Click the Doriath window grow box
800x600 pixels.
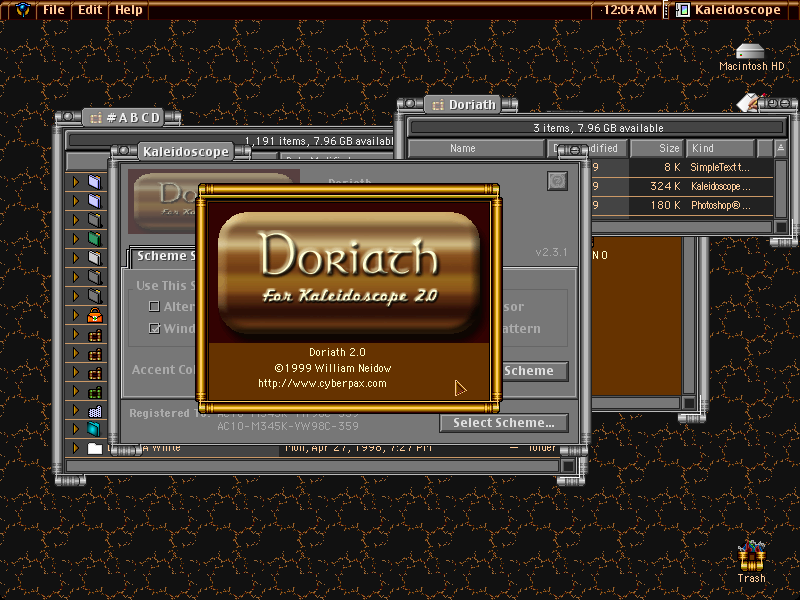[x=781, y=226]
